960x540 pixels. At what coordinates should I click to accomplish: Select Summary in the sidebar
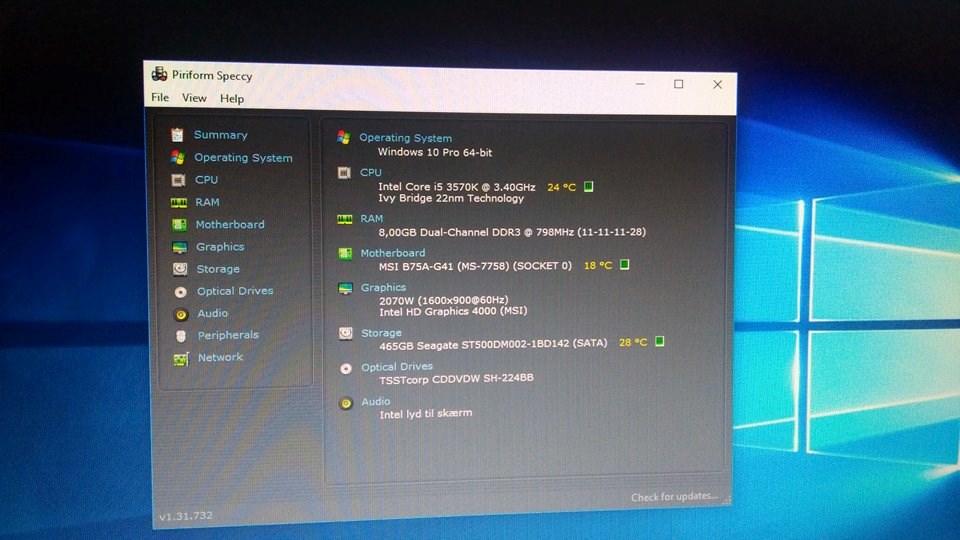(220, 135)
